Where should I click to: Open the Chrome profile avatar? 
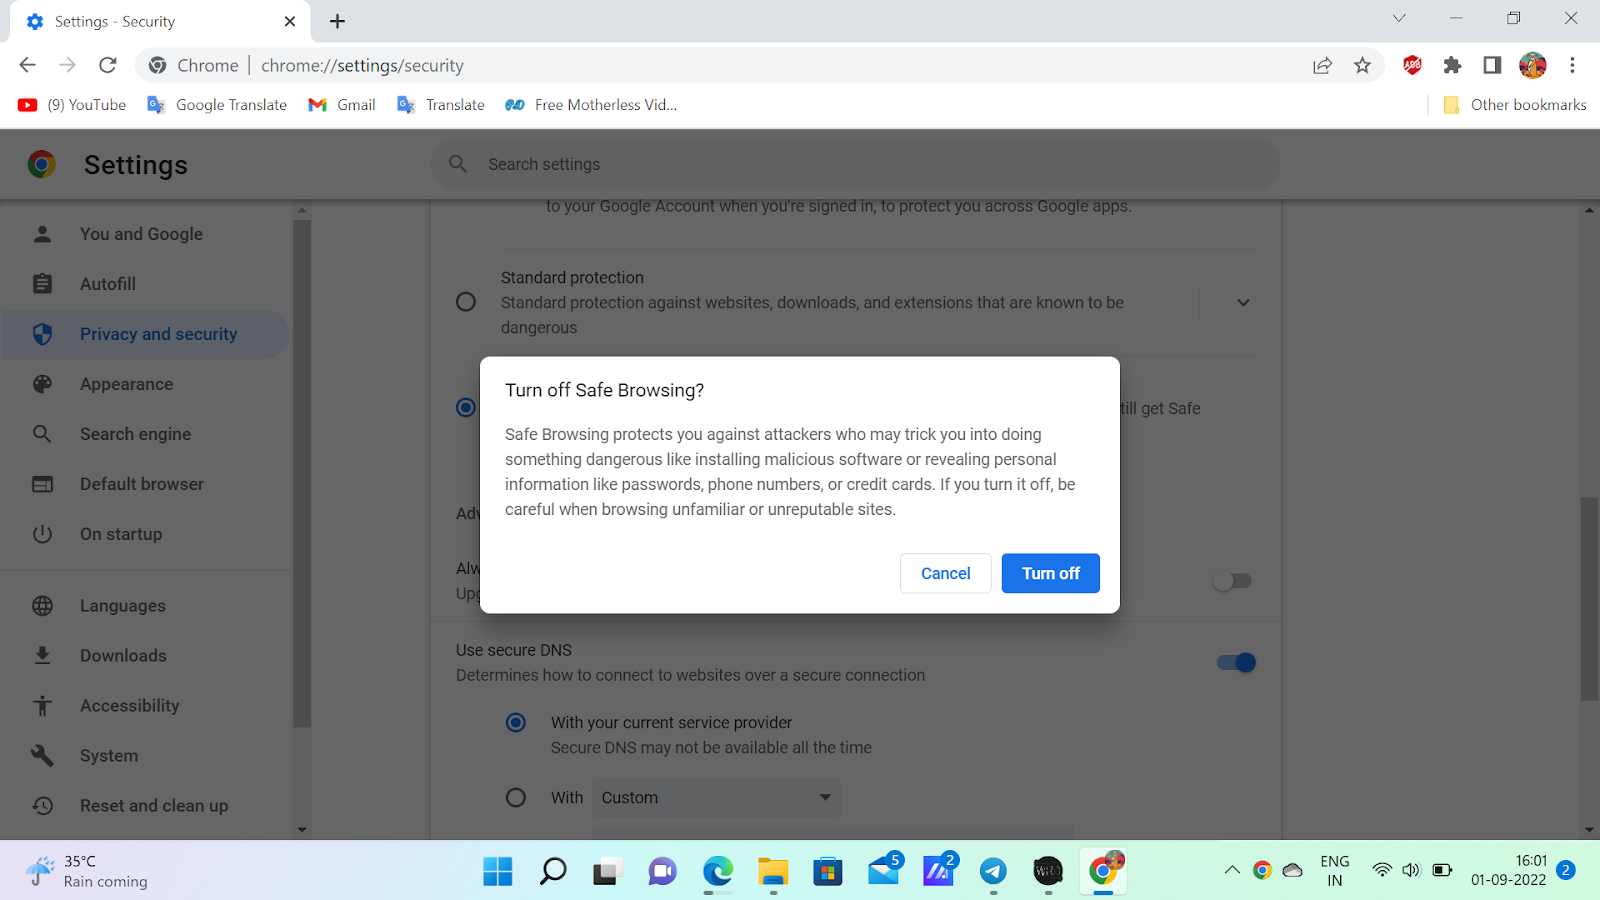point(1532,65)
